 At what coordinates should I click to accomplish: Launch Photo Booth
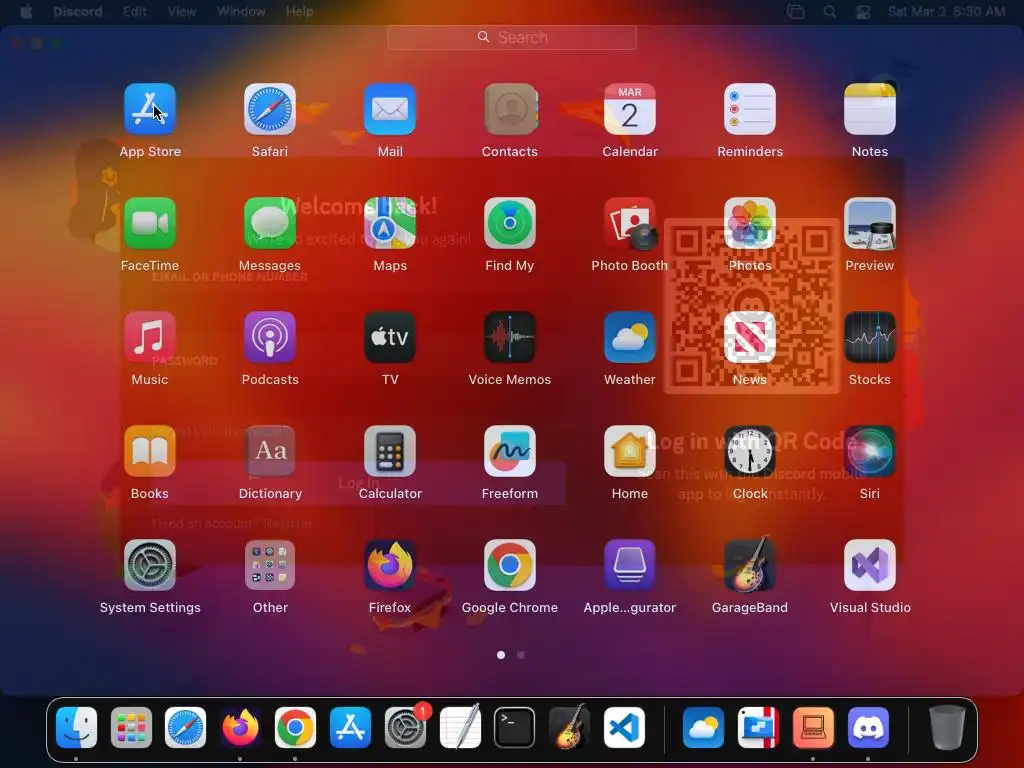pyautogui.click(x=630, y=223)
